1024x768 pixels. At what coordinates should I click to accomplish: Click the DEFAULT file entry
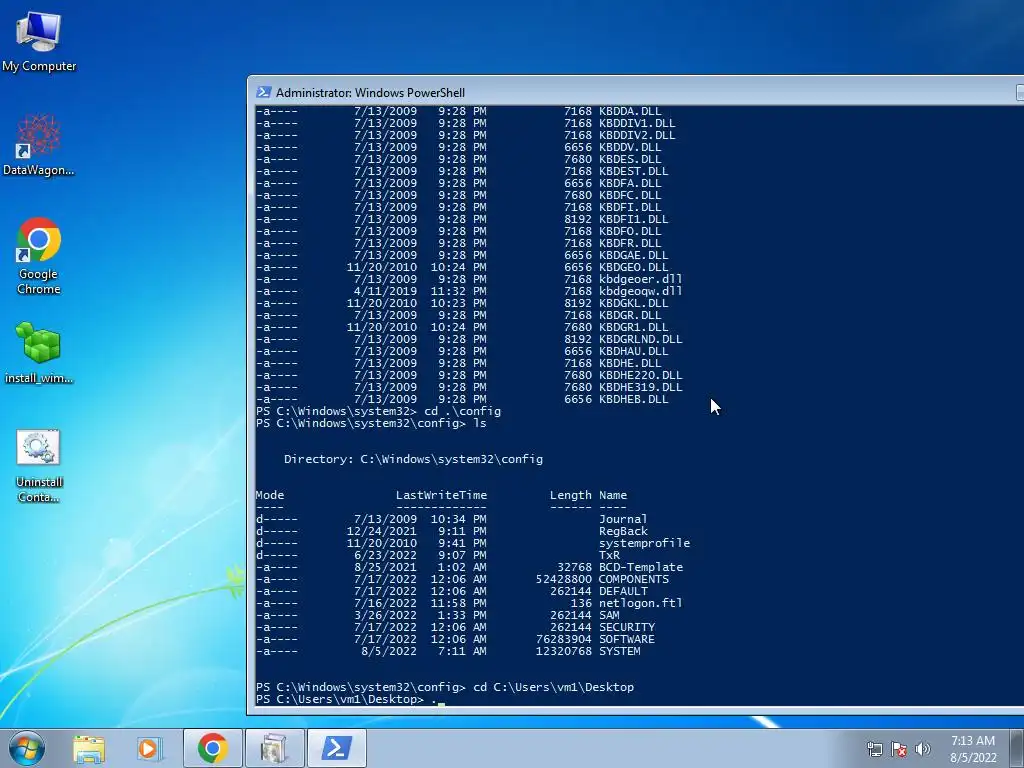[624, 591]
